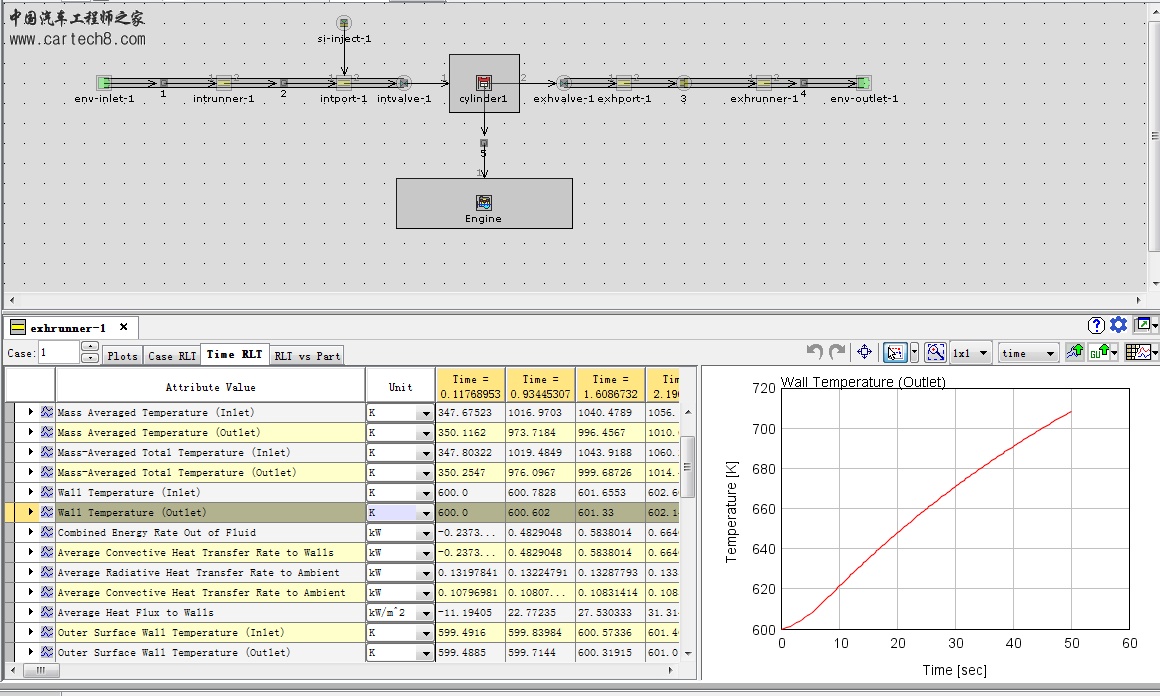Screen dimensions: 1160x696
Task: Select the intvalve-1 valve node
Action: 404,83
